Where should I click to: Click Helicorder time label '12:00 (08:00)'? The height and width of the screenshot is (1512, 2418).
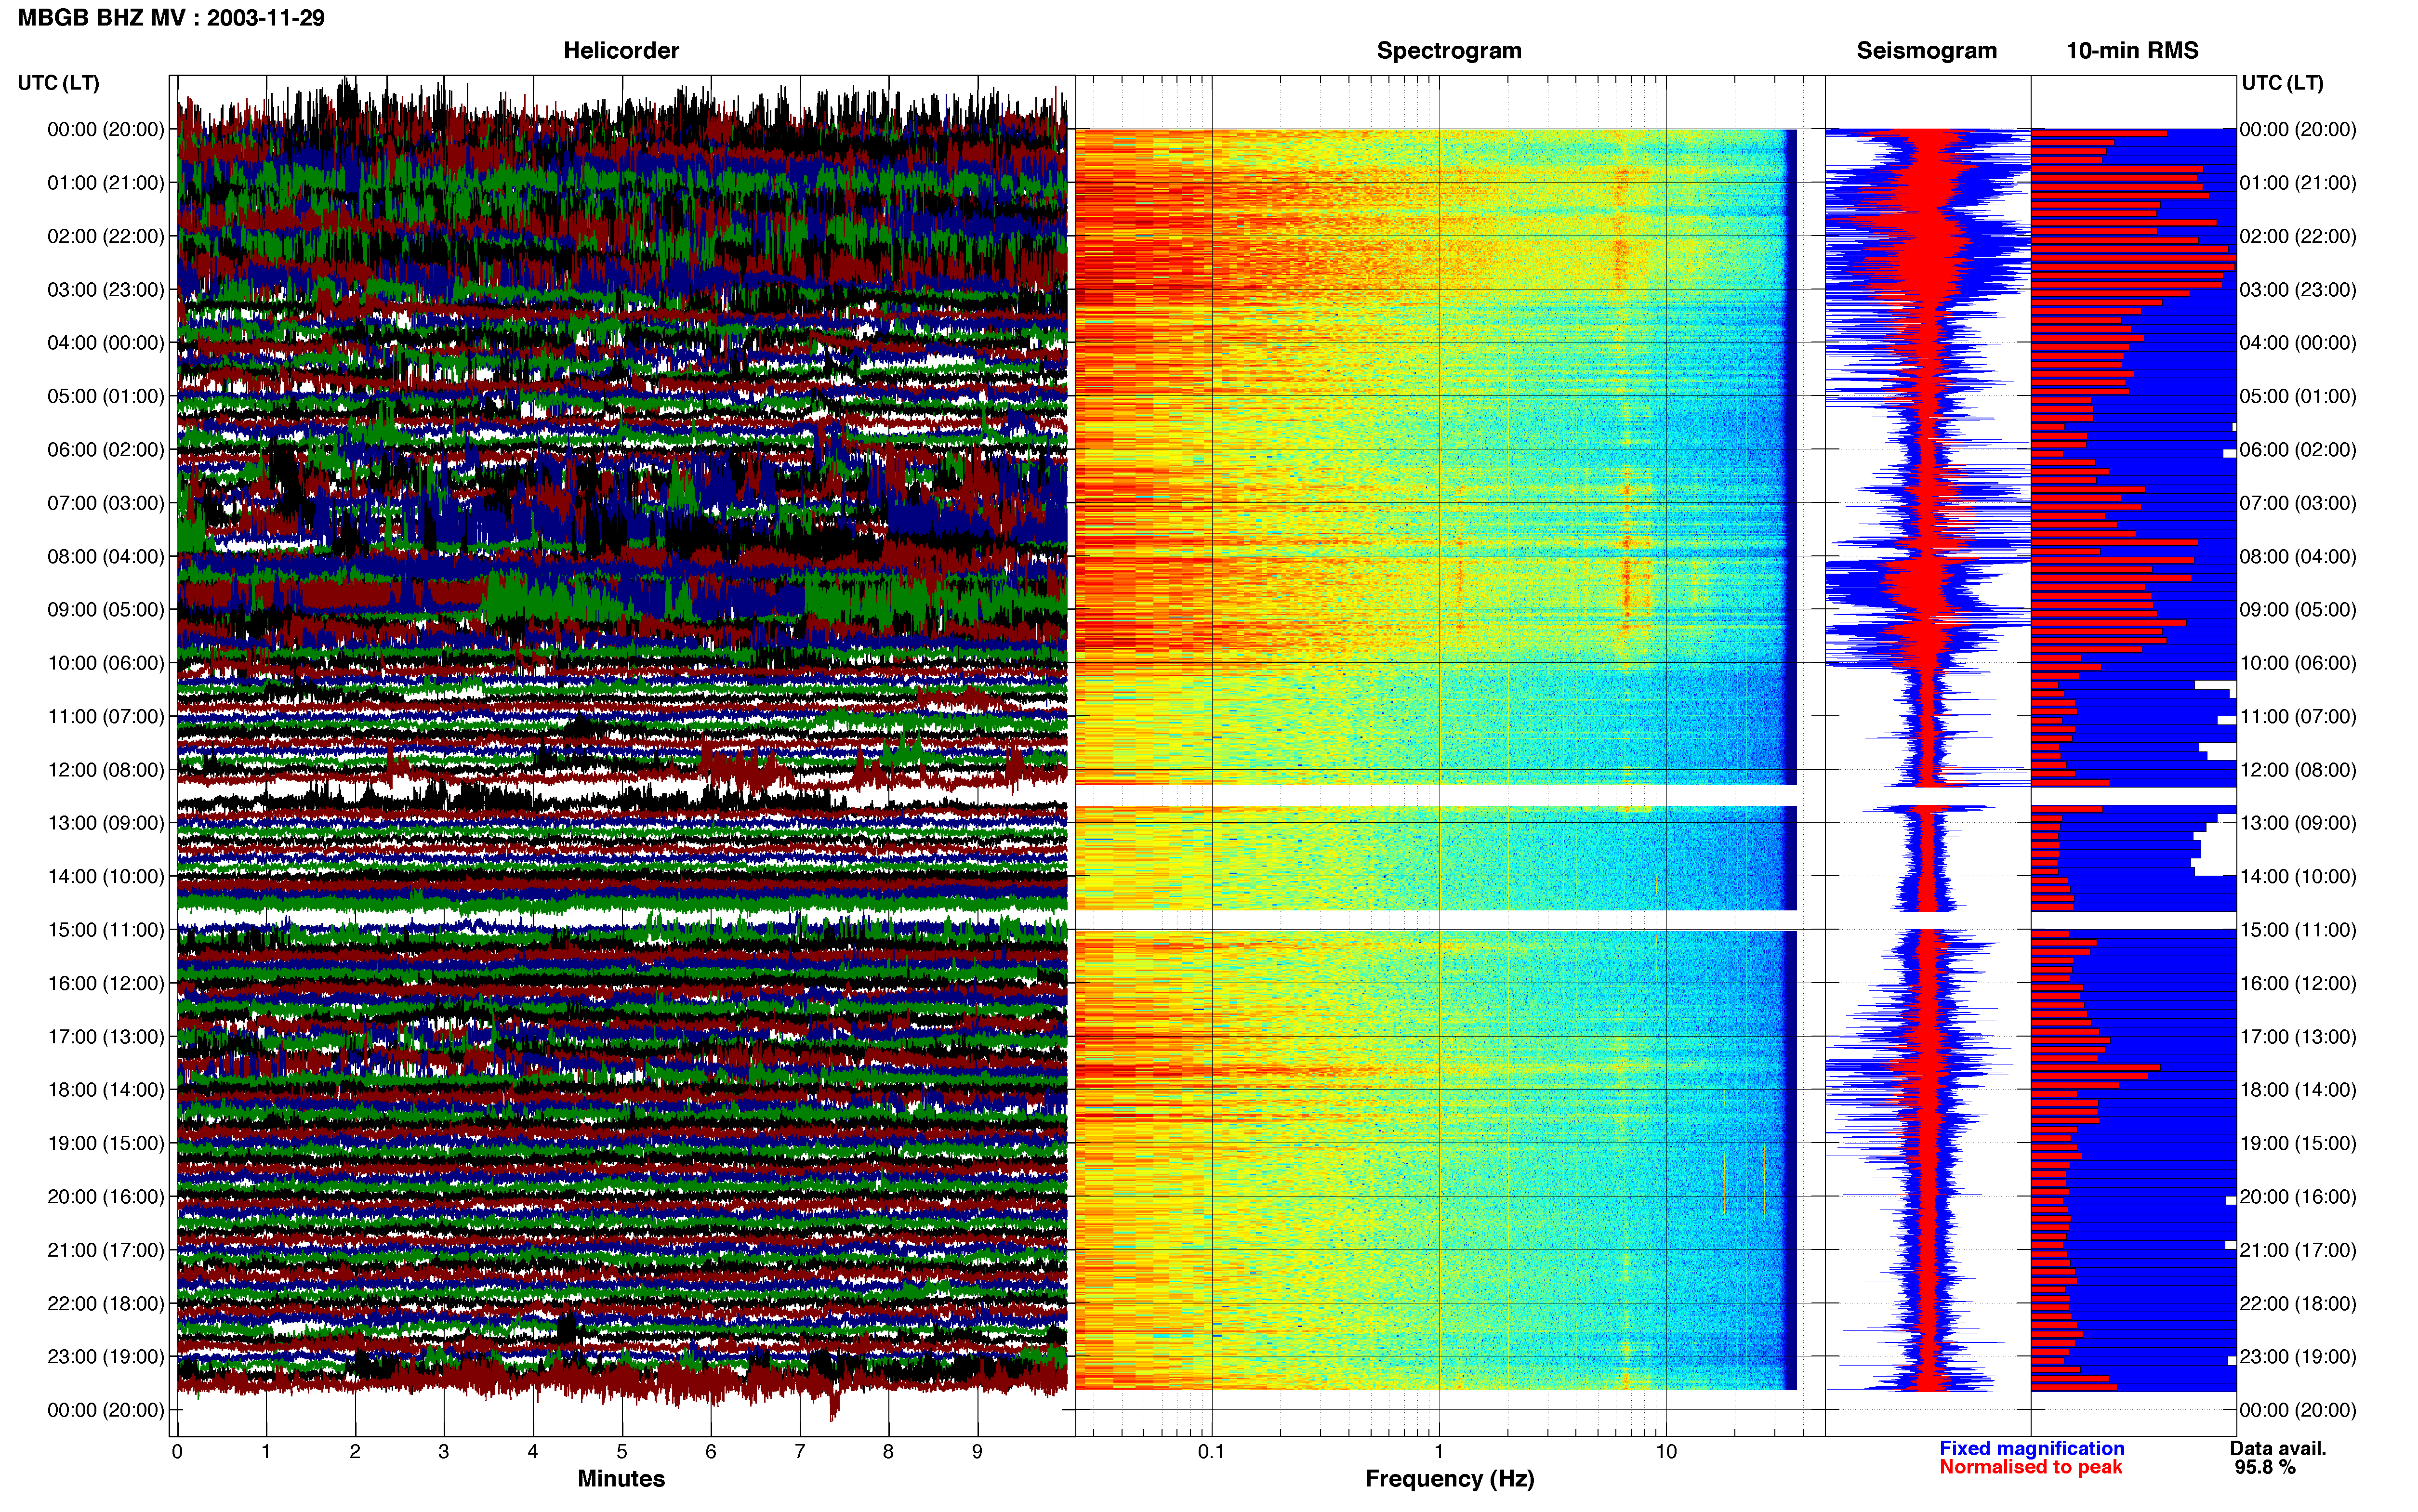(106, 770)
